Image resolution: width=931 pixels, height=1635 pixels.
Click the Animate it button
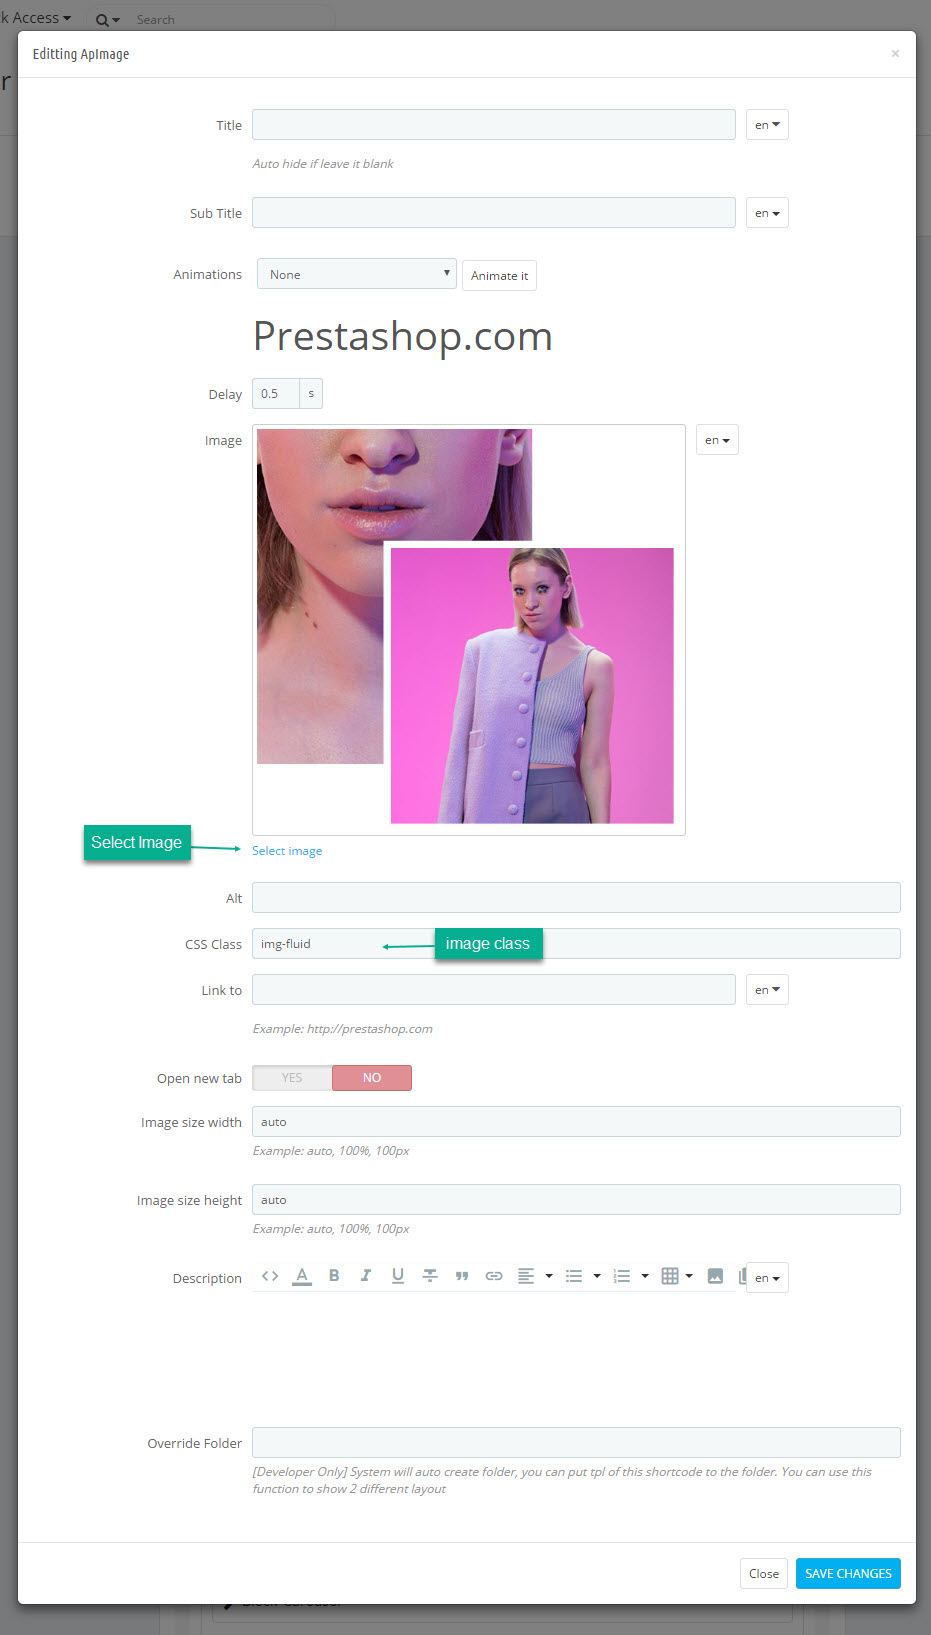(x=499, y=275)
